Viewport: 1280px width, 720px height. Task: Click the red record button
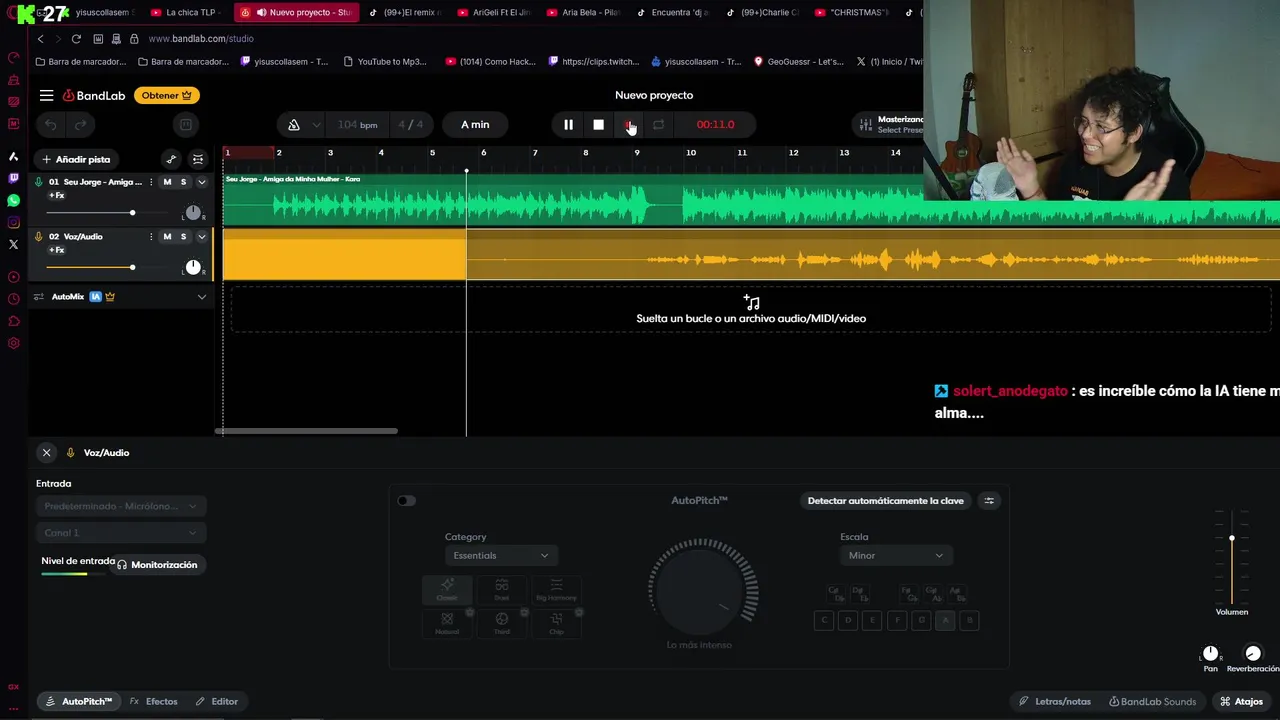pyautogui.click(x=628, y=125)
